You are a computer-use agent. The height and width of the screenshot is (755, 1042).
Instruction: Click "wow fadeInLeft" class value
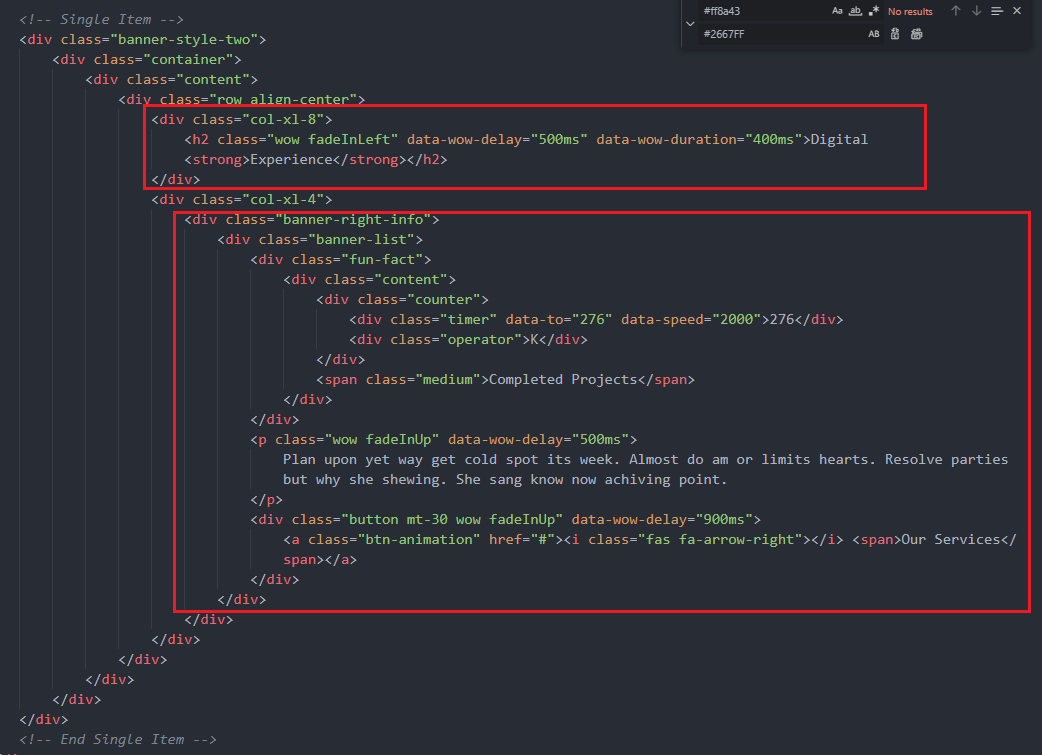pos(332,139)
